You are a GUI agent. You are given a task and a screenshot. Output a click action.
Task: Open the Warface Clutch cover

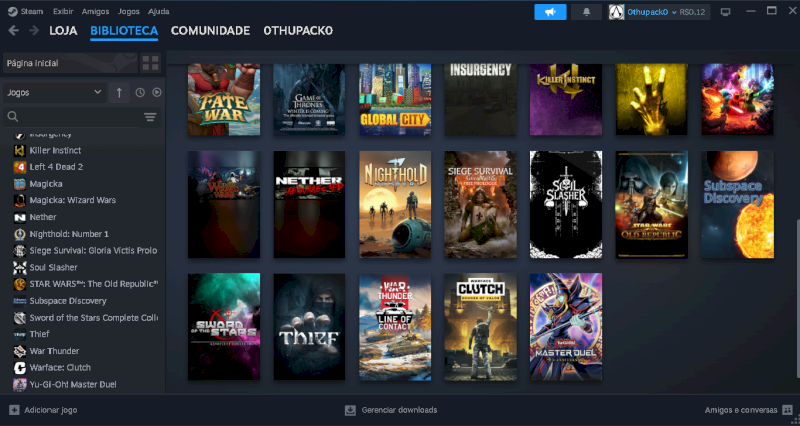(480, 327)
